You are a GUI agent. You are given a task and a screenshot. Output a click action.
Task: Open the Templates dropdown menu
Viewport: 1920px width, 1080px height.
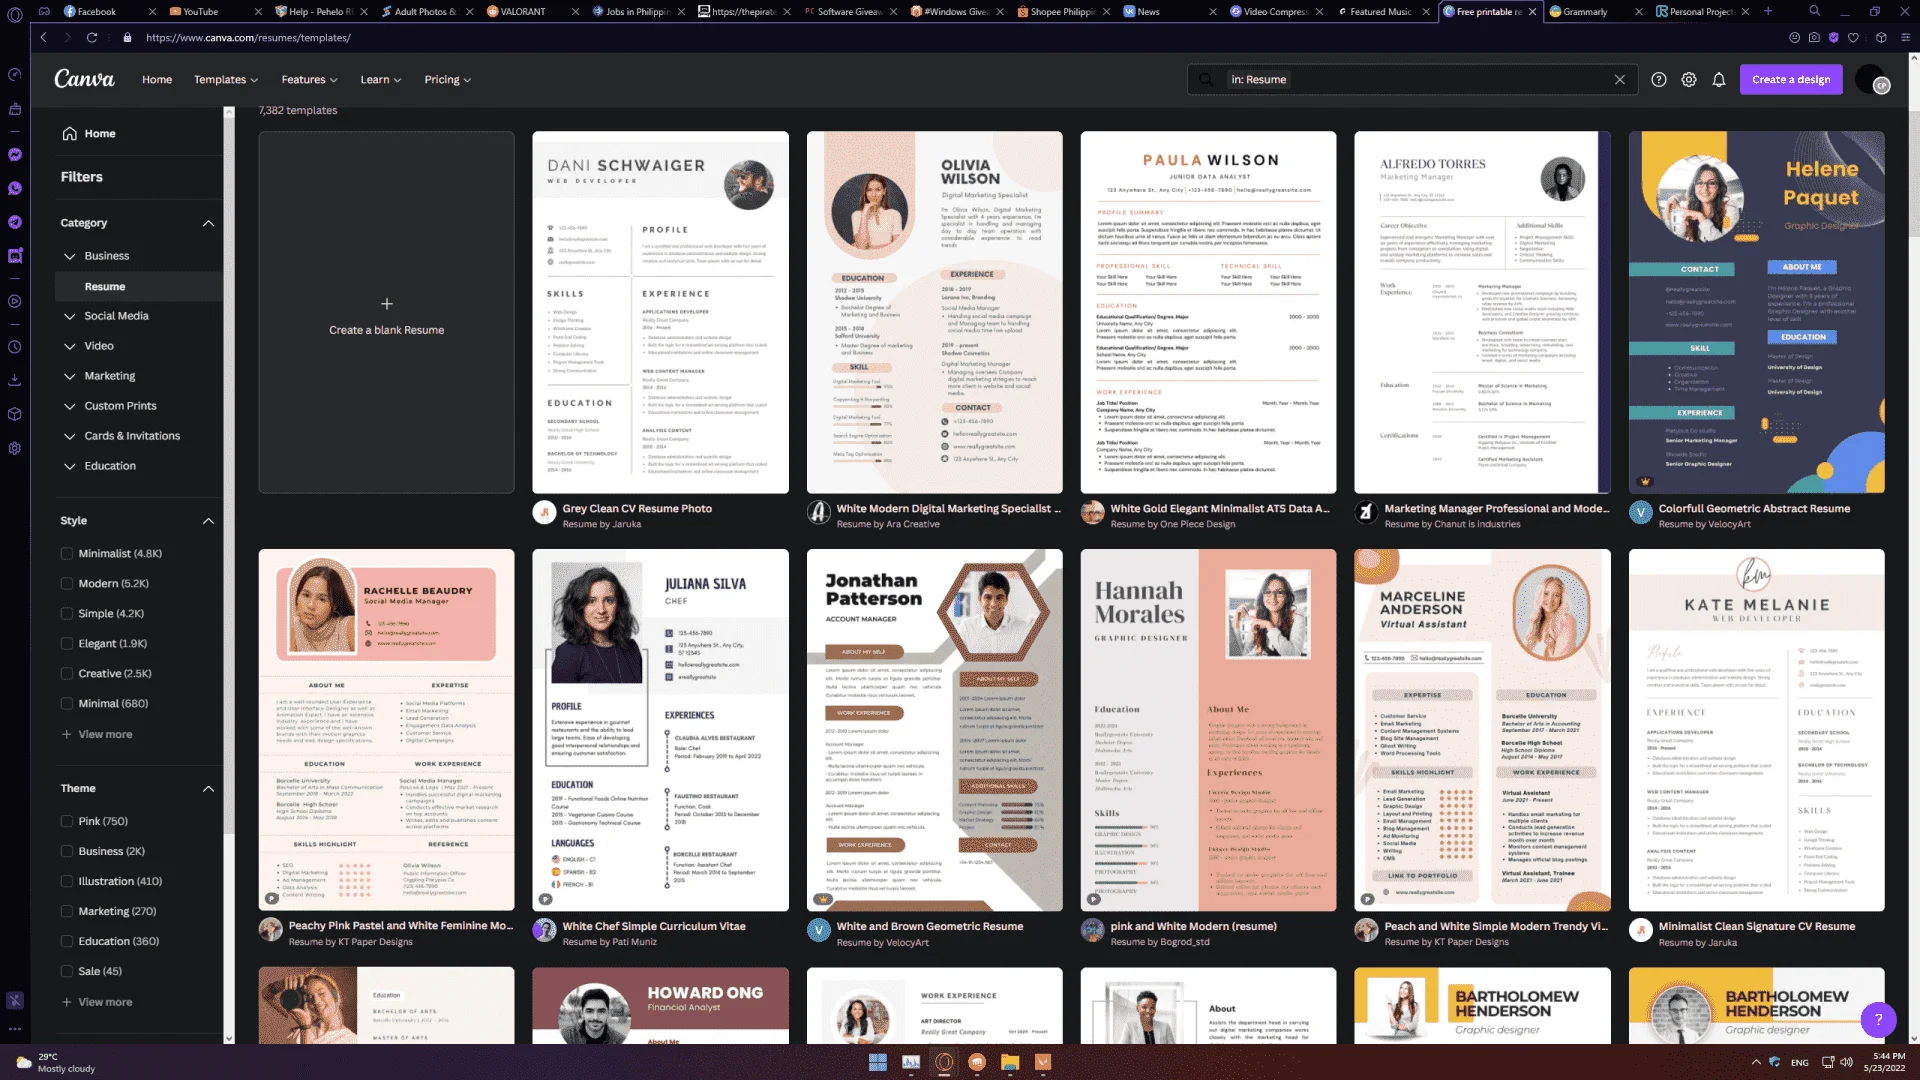(x=226, y=80)
